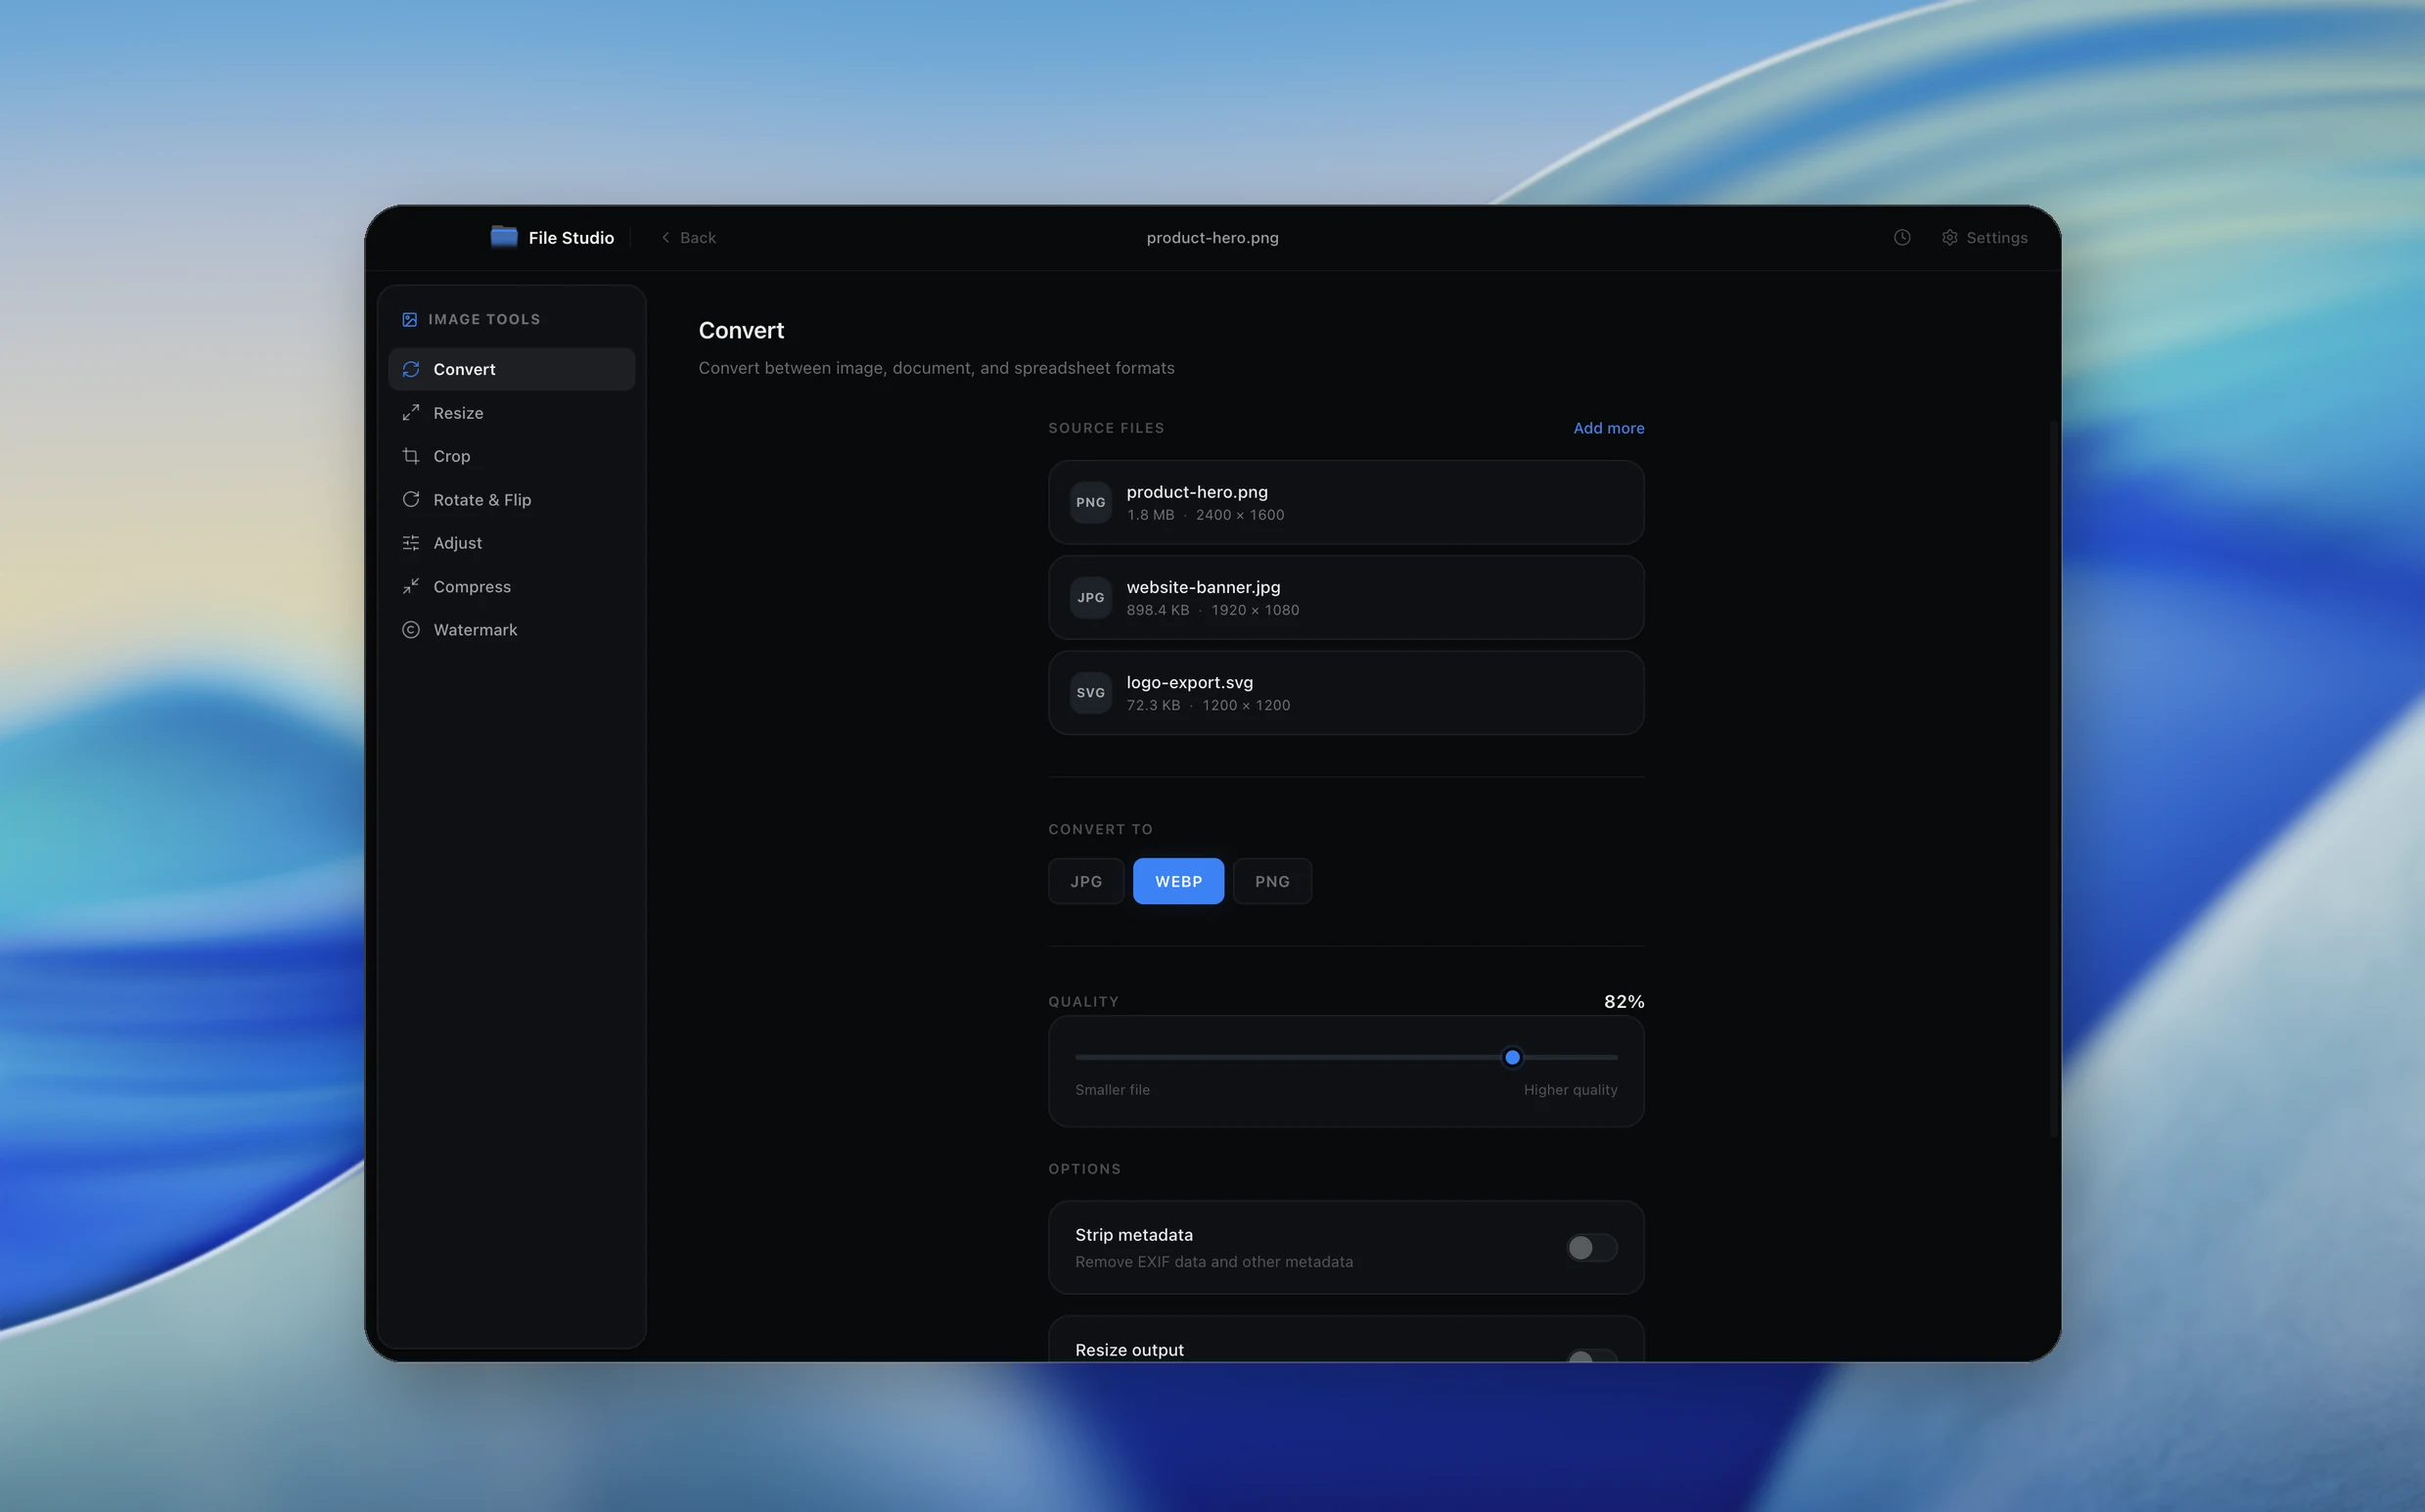This screenshot has width=2425, height=1512.
Task: Switch to the Resize tool label
Action: point(458,413)
